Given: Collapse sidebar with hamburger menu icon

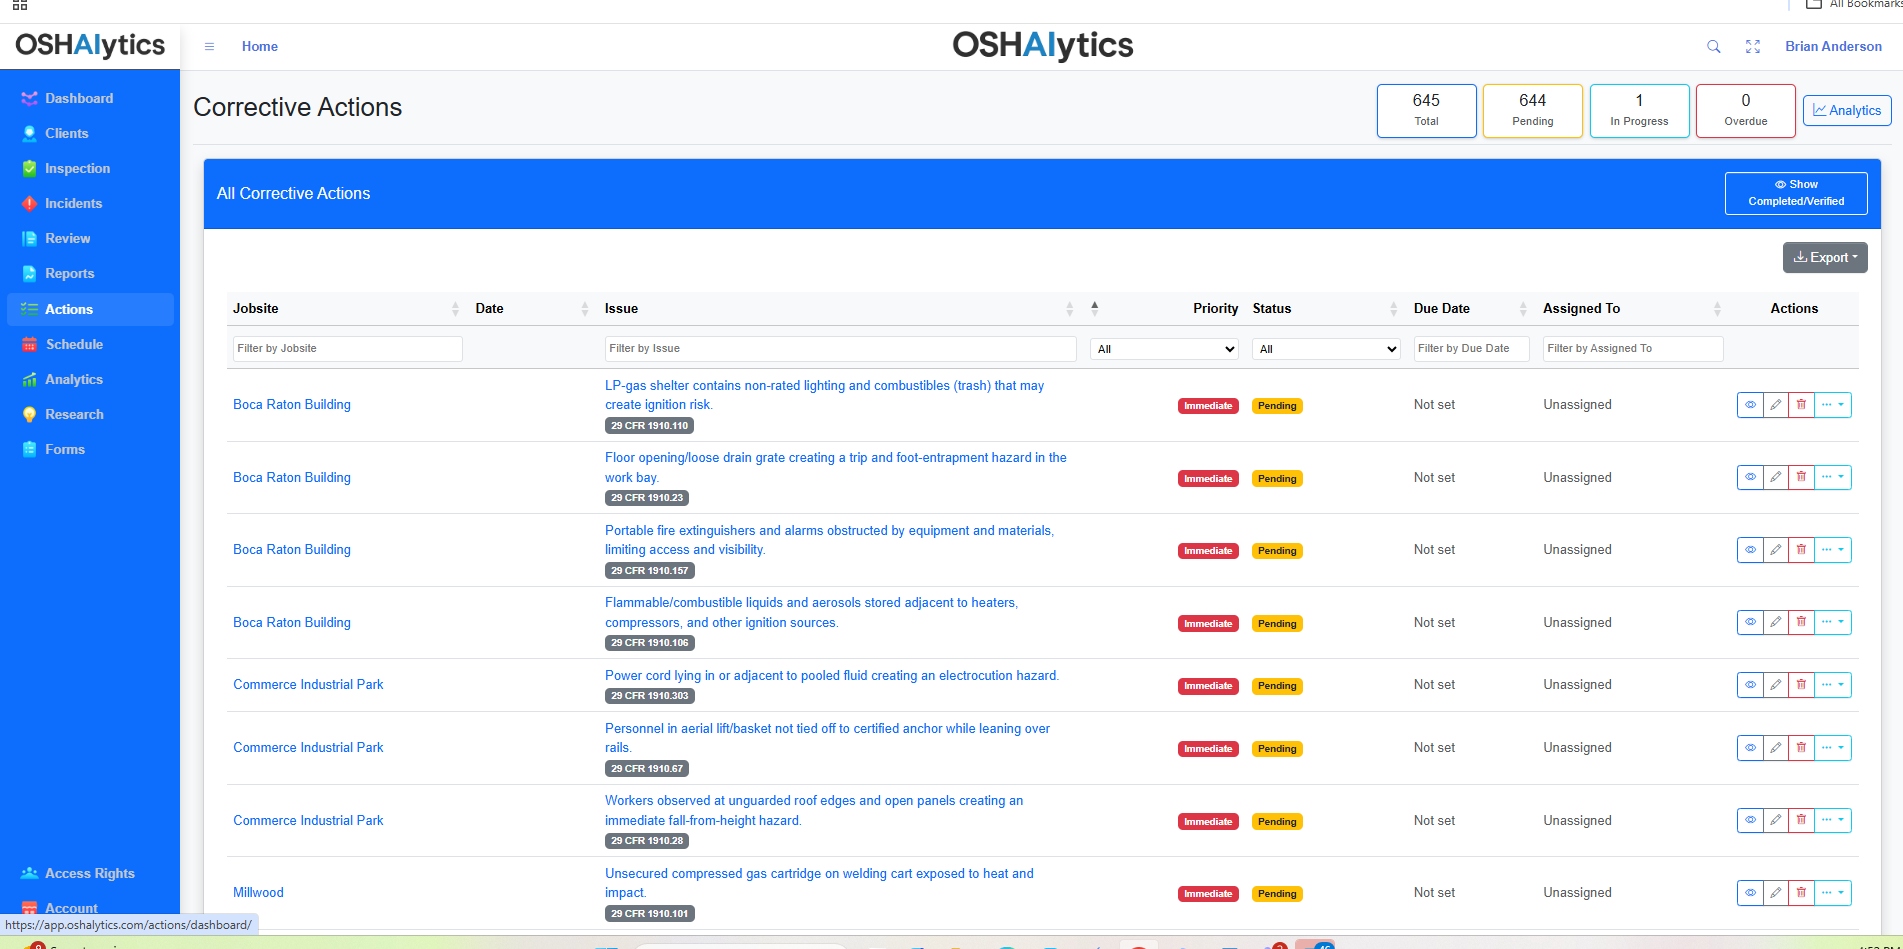Looking at the screenshot, I should (x=209, y=46).
